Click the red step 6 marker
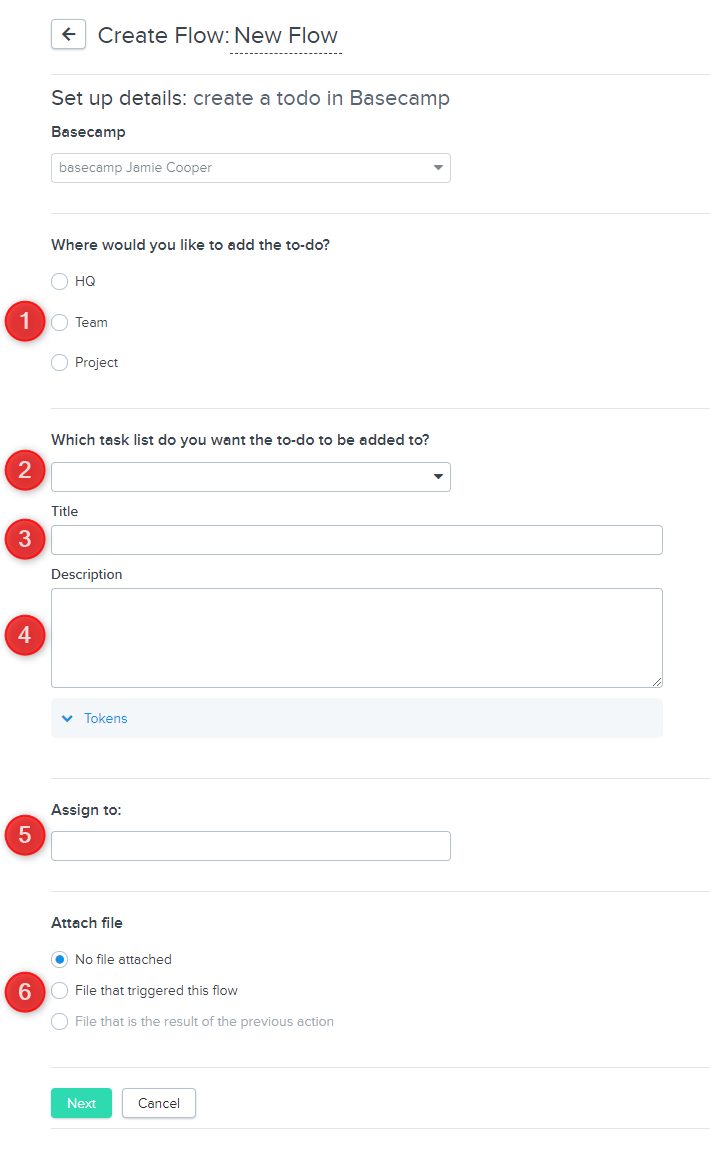Image resolution: width=710 pixels, height=1154 pixels. pyautogui.click(x=25, y=991)
